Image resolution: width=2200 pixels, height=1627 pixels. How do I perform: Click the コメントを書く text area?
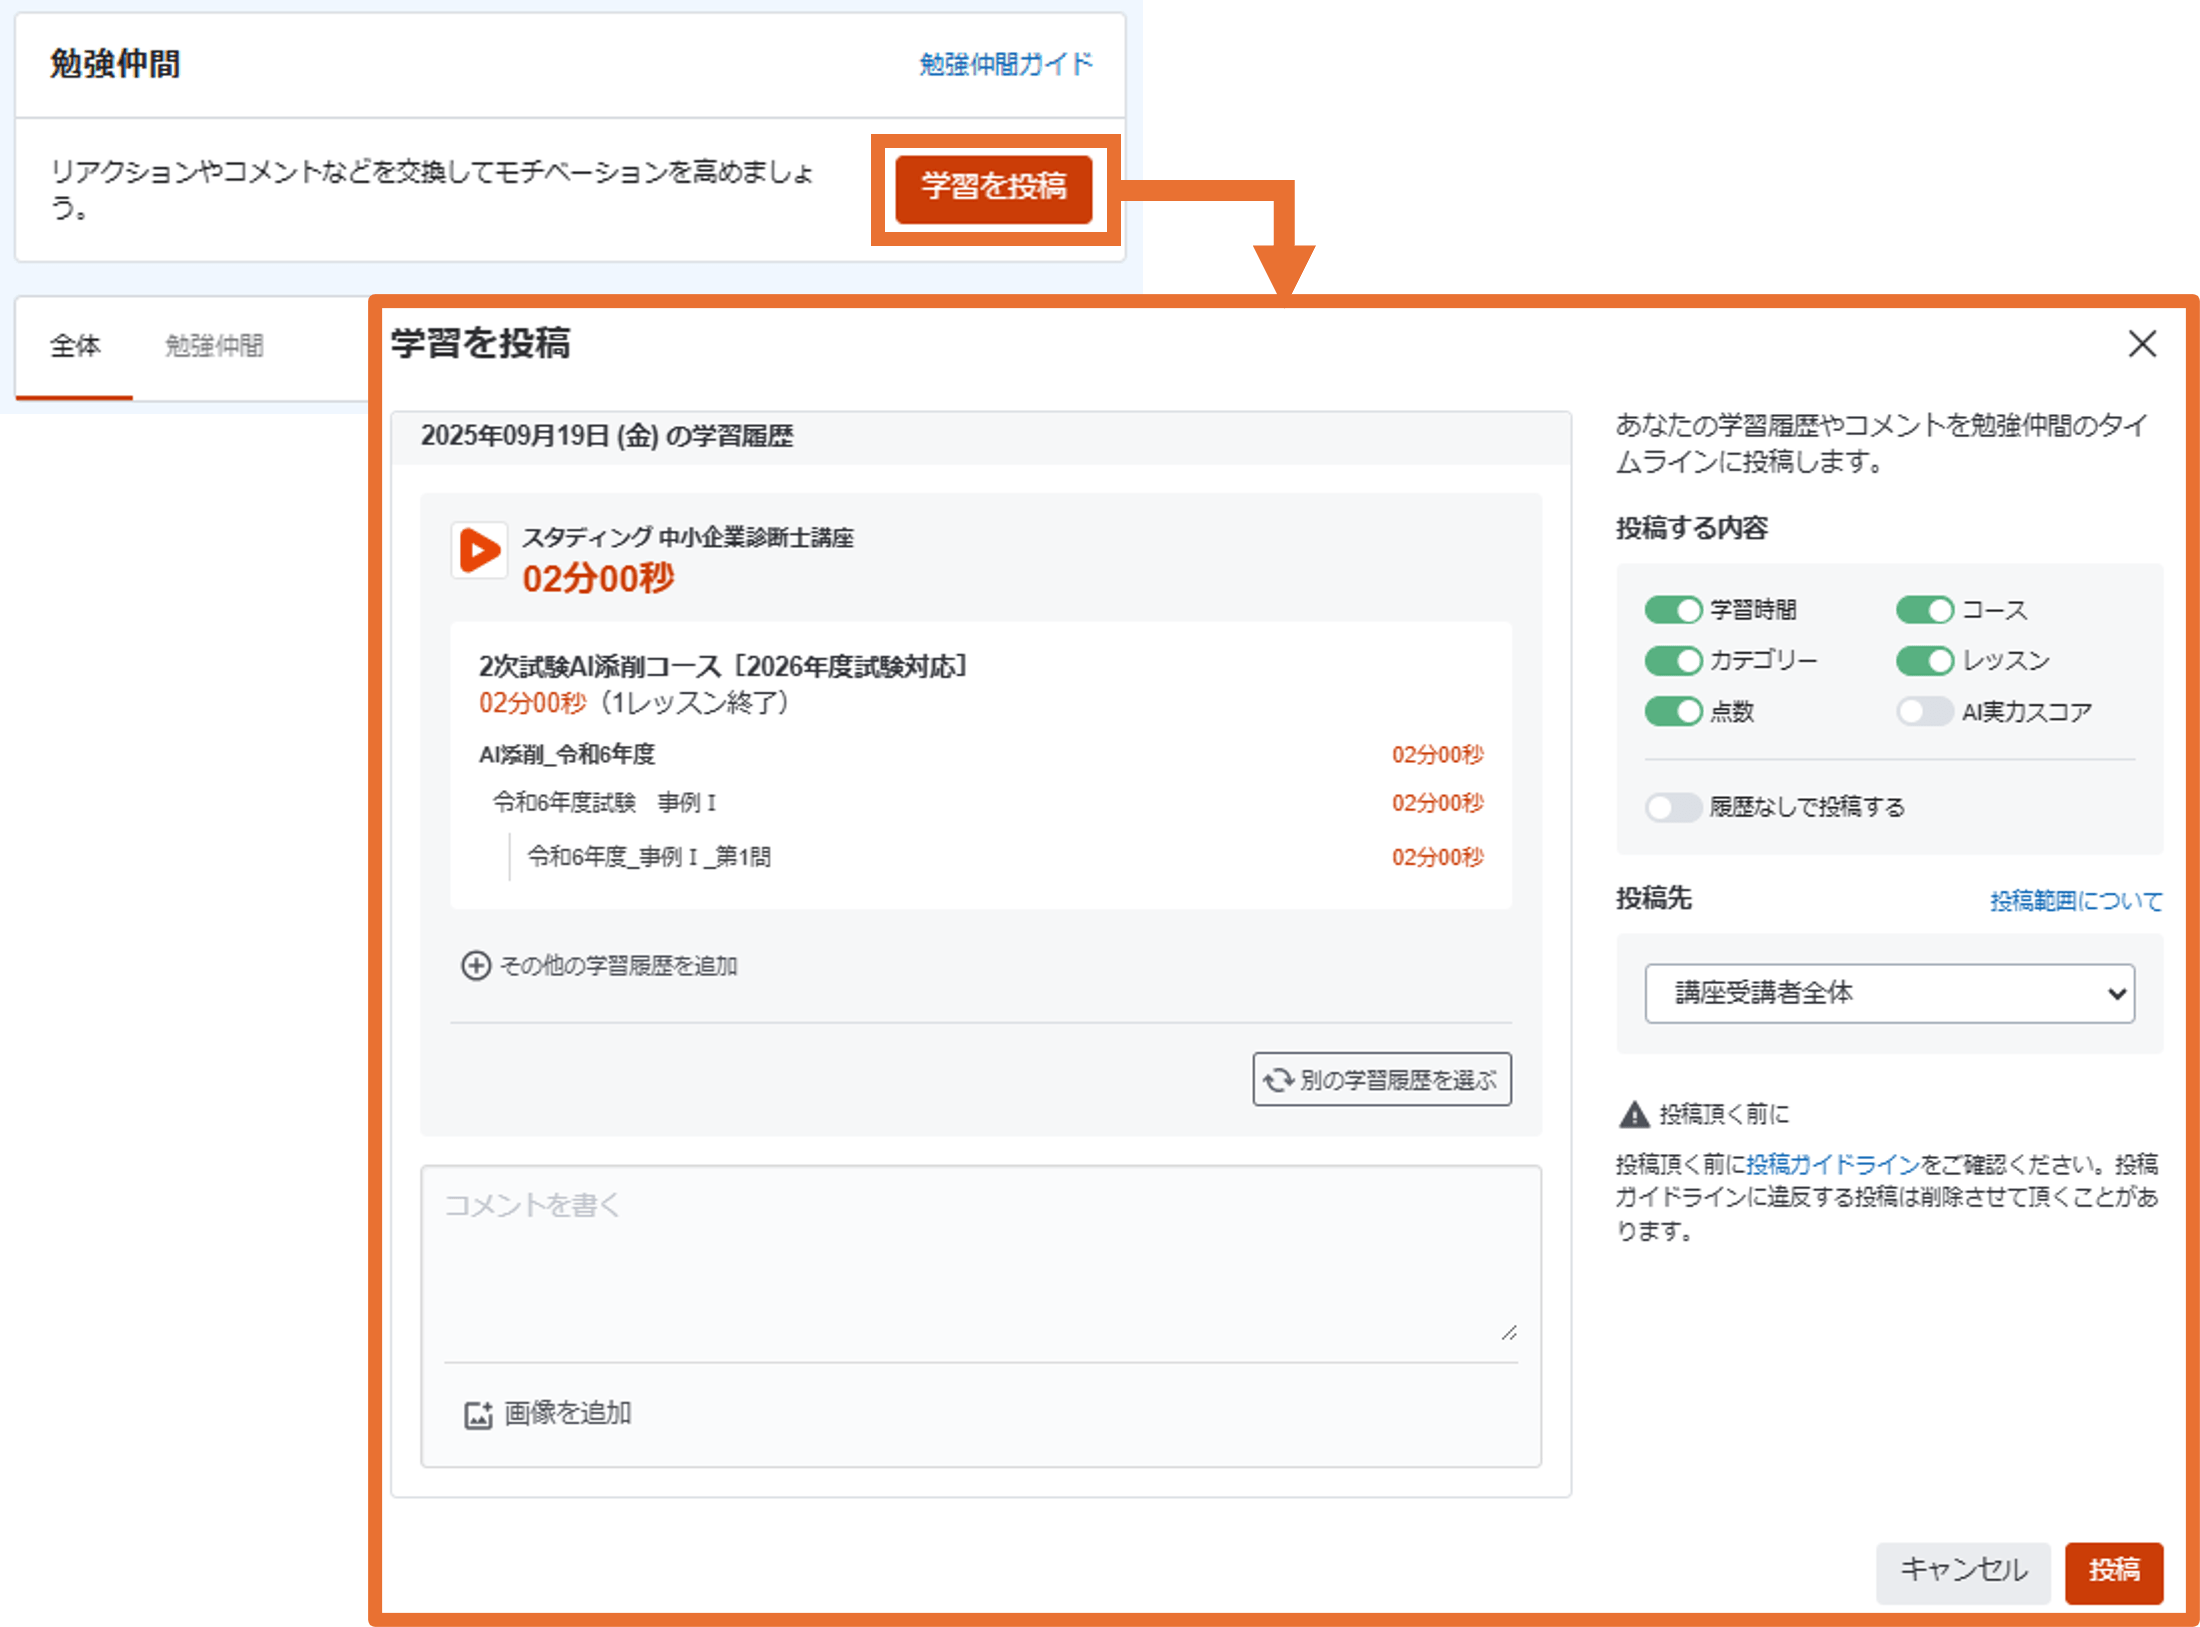click(x=980, y=1262)
